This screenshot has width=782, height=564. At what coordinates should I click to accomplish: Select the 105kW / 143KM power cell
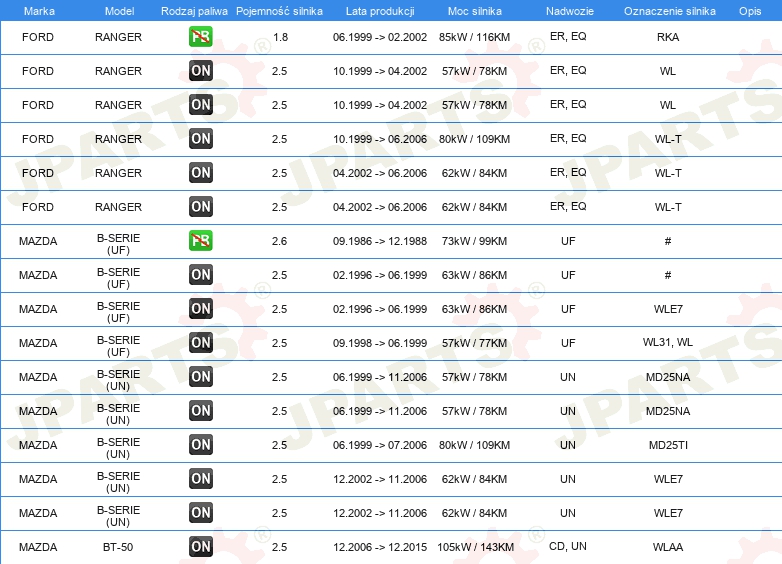click(x=475, y=547)
